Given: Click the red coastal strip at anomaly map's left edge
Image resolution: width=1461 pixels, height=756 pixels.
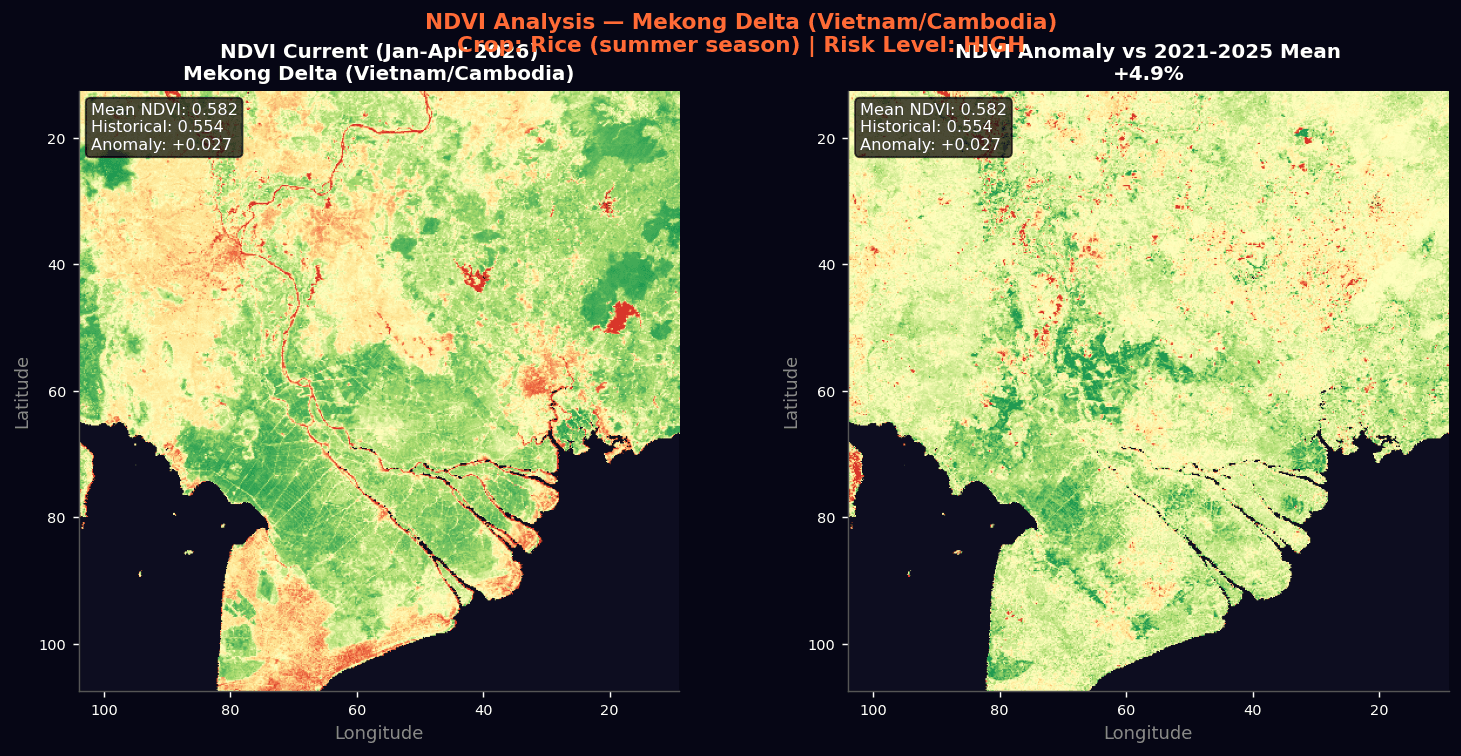Looking at the screenshot, I should click(855, 472).
